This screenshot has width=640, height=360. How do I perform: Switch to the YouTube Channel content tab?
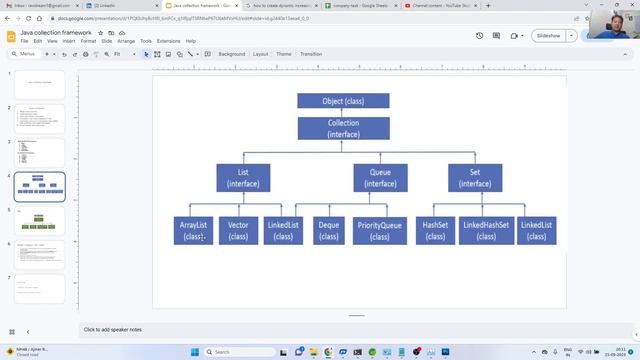440,6
